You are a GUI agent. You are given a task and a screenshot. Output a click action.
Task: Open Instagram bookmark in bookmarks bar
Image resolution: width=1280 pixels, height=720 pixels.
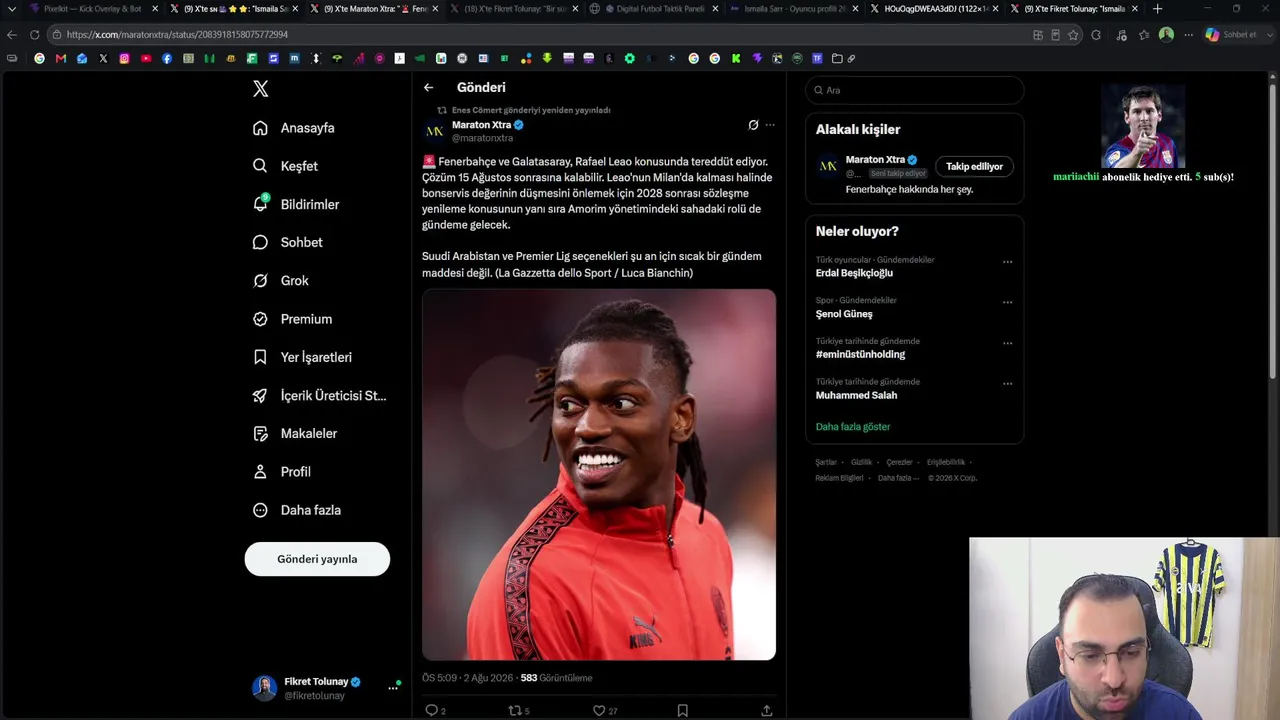tap(124, 58)
